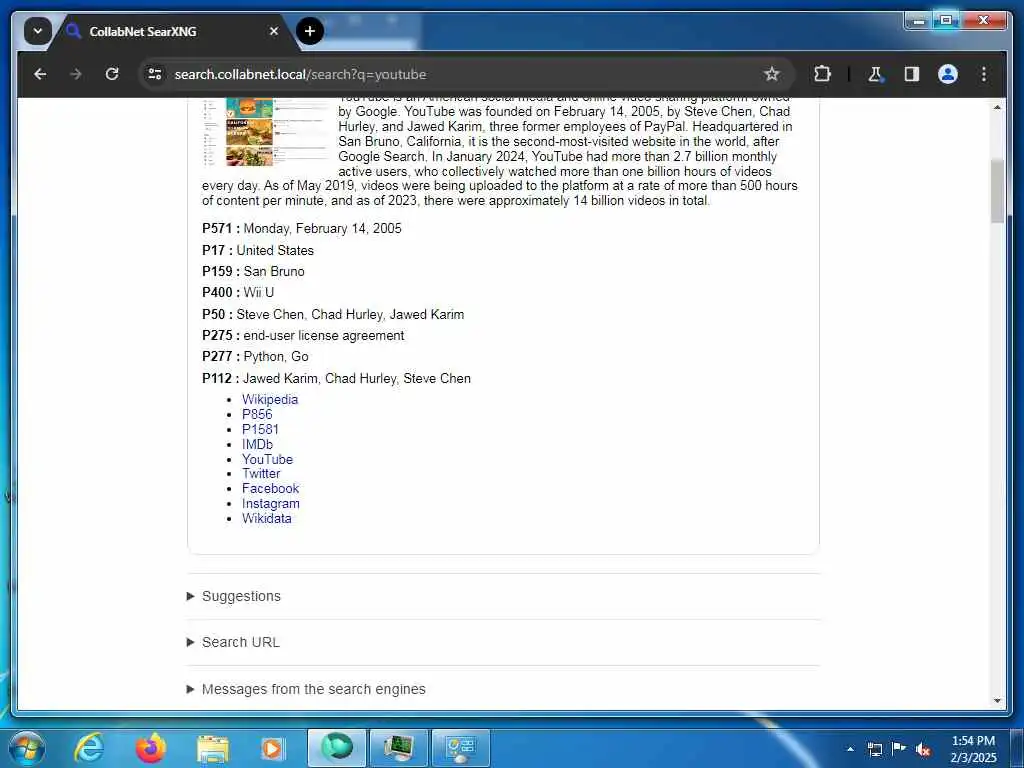Open the taskbar clock and date

click(x=973, y=749)
